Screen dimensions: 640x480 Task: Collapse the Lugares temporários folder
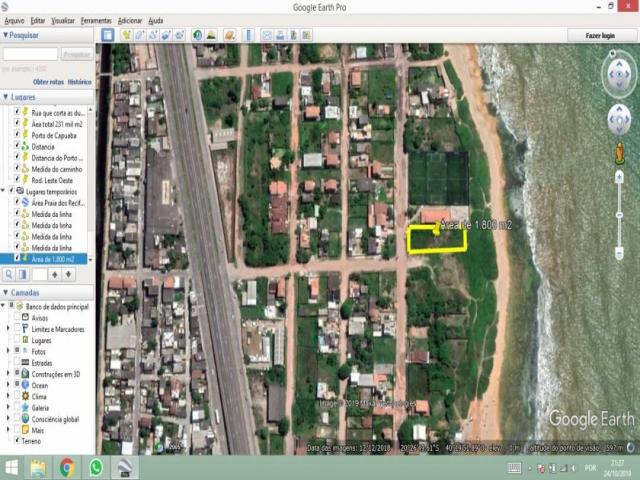tap(3, 190)
